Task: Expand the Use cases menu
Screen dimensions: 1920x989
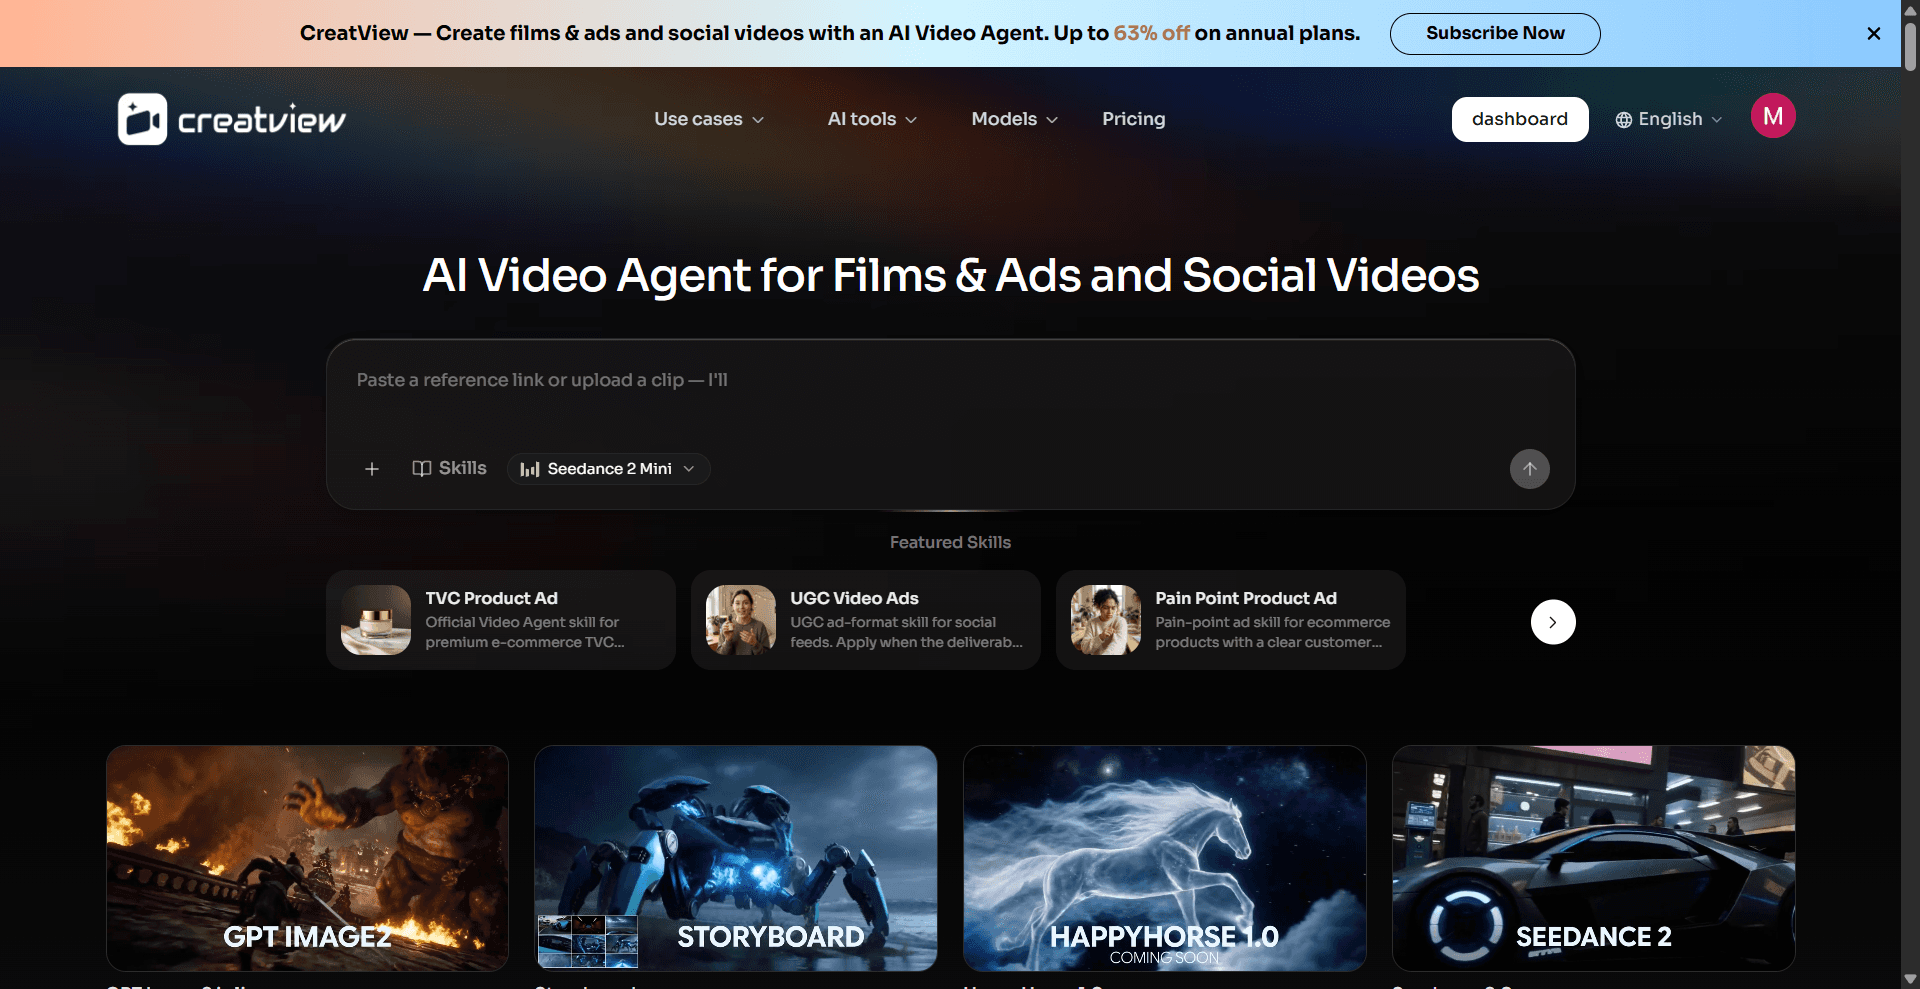Action: pos(709,119)
